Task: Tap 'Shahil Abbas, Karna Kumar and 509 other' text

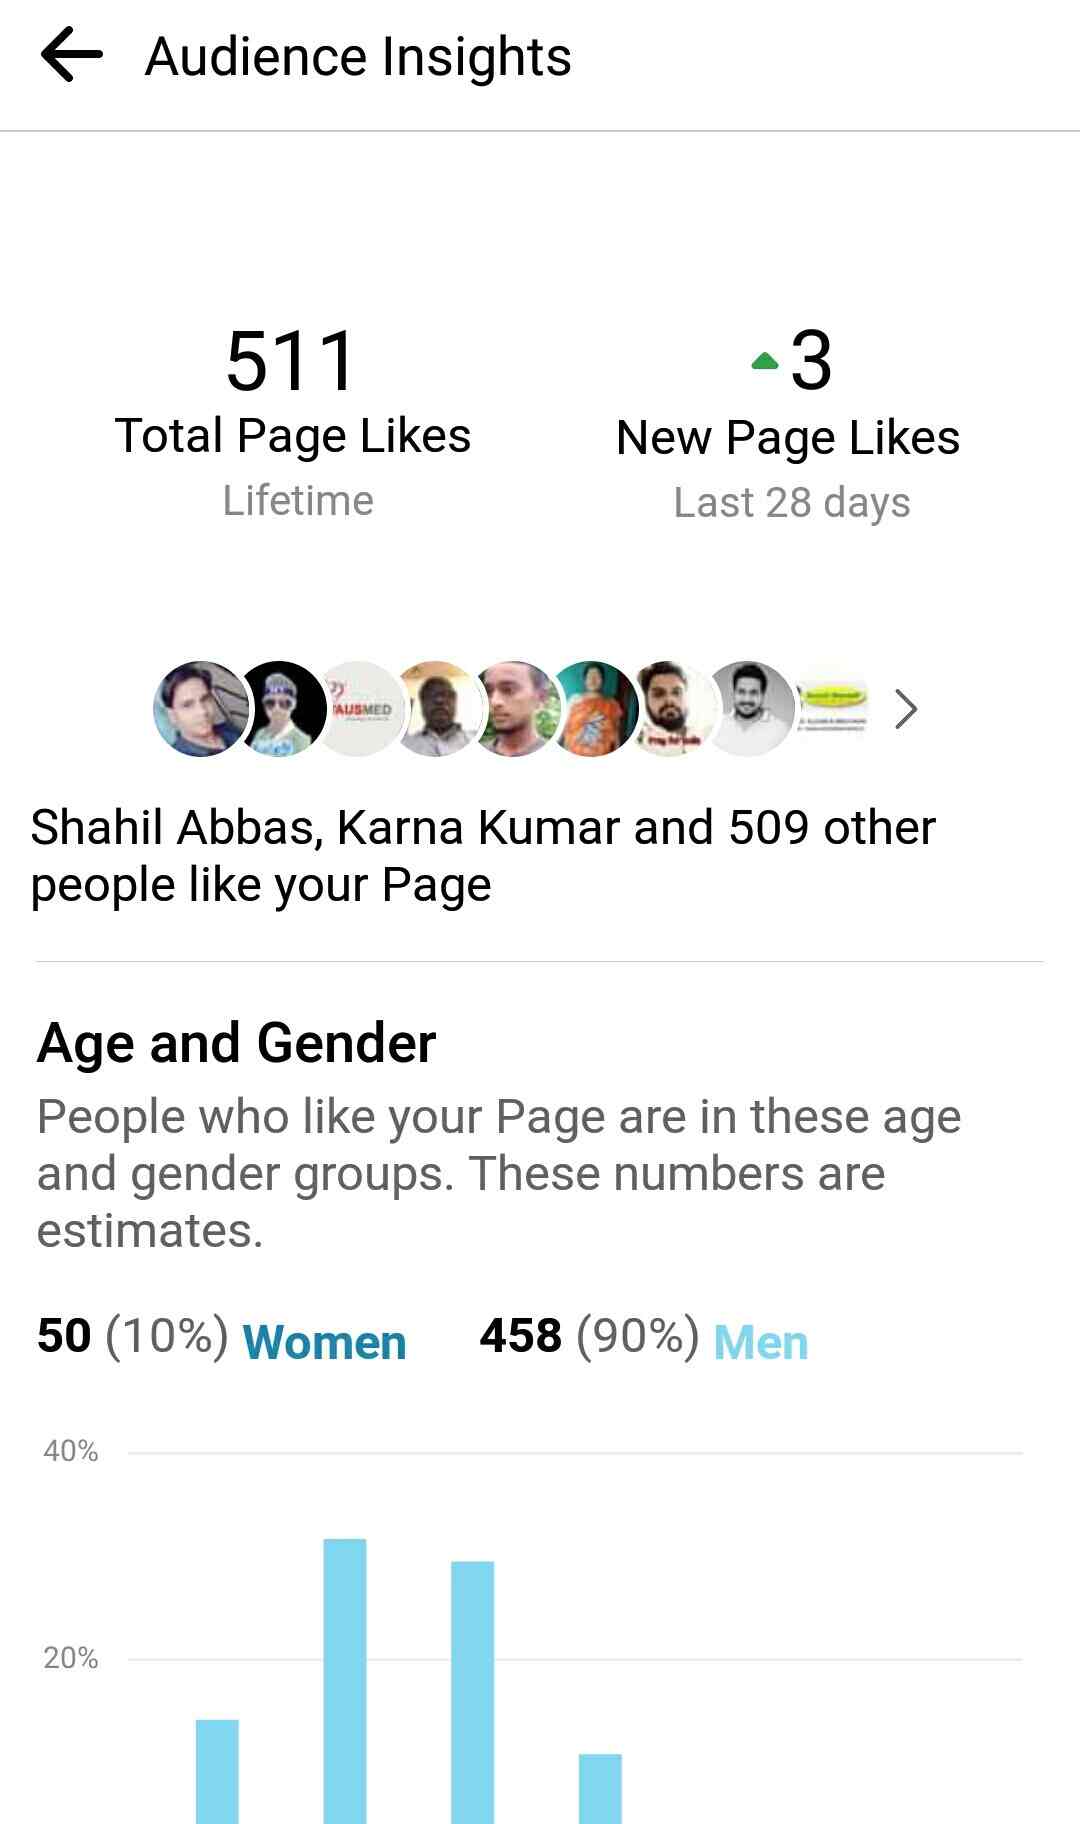Action: point(483,828)
